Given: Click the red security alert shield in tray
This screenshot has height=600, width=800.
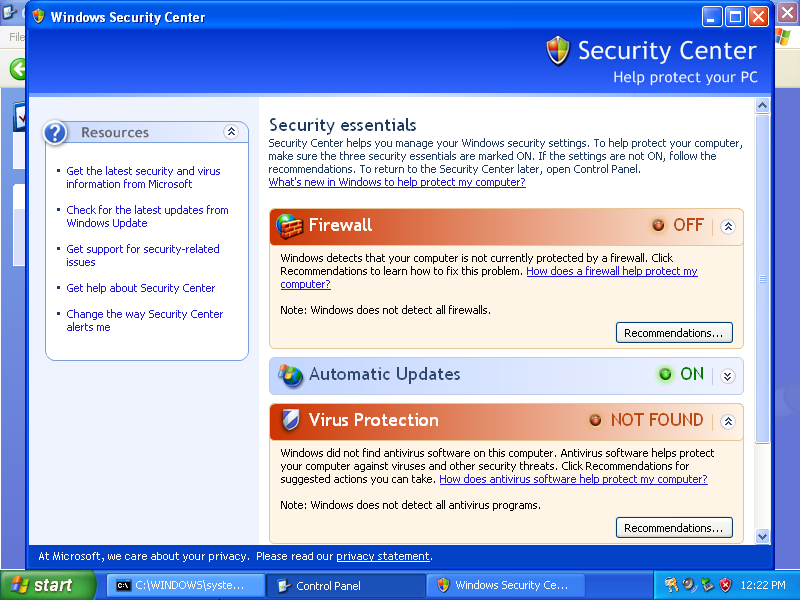Looking at the screenshot, I should 725,585.
